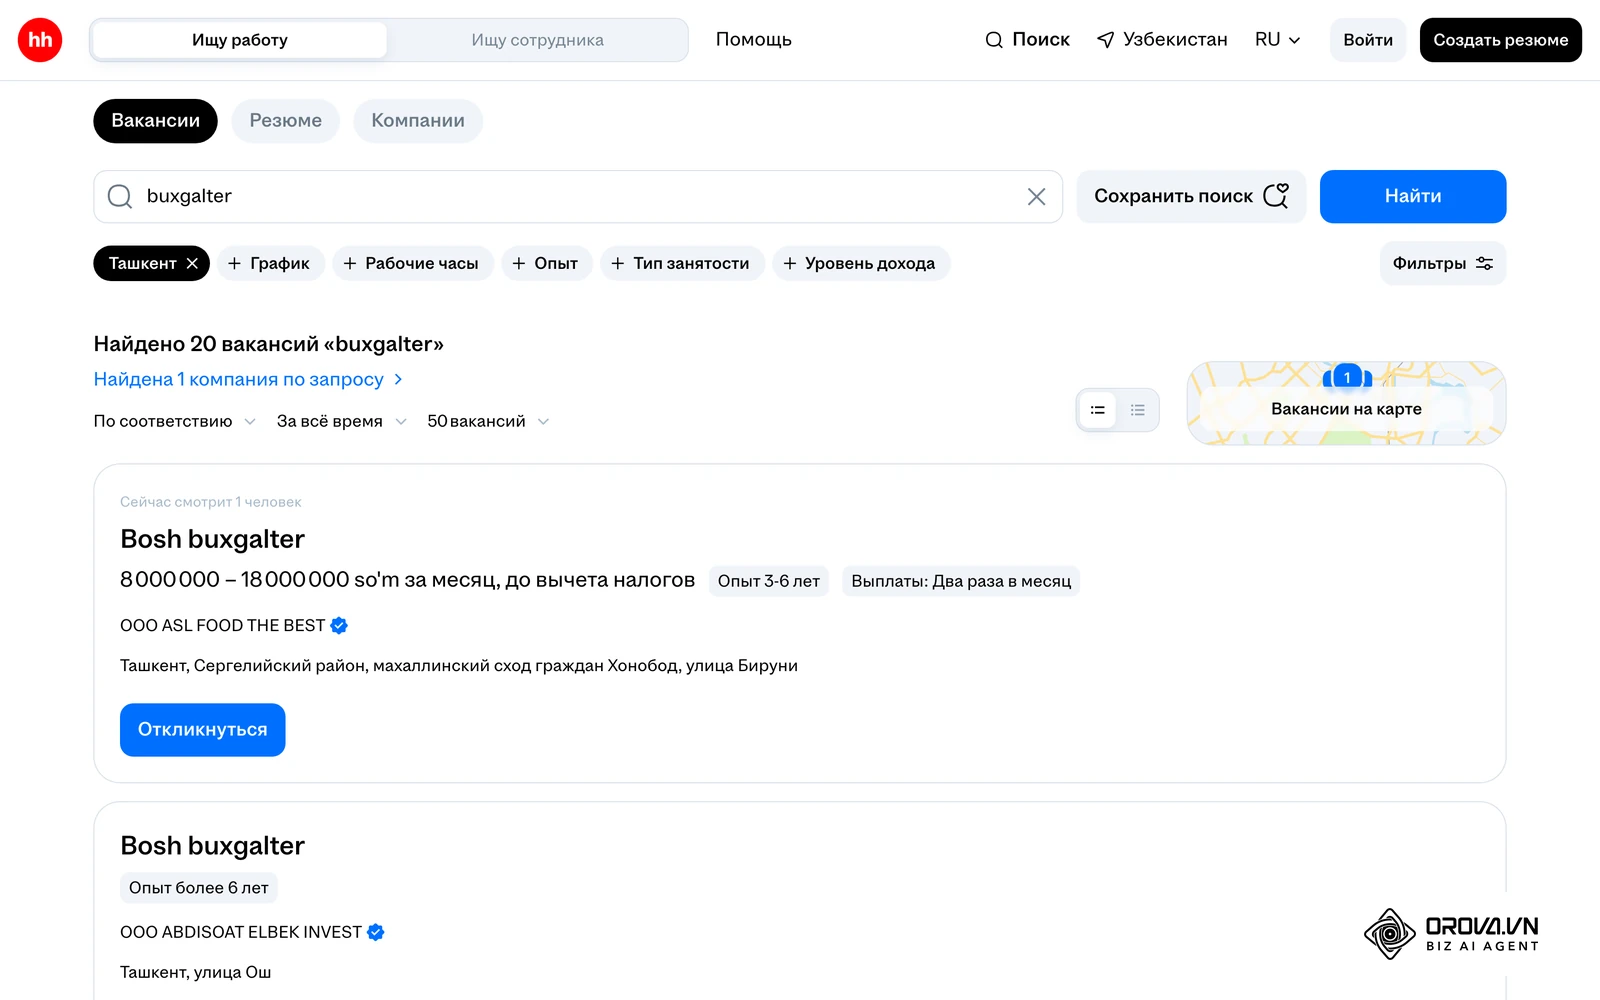The width and height of the screenshot is (1600, 1000).
Task: Add a Тип занятости filter
Action: coord(682,263)
